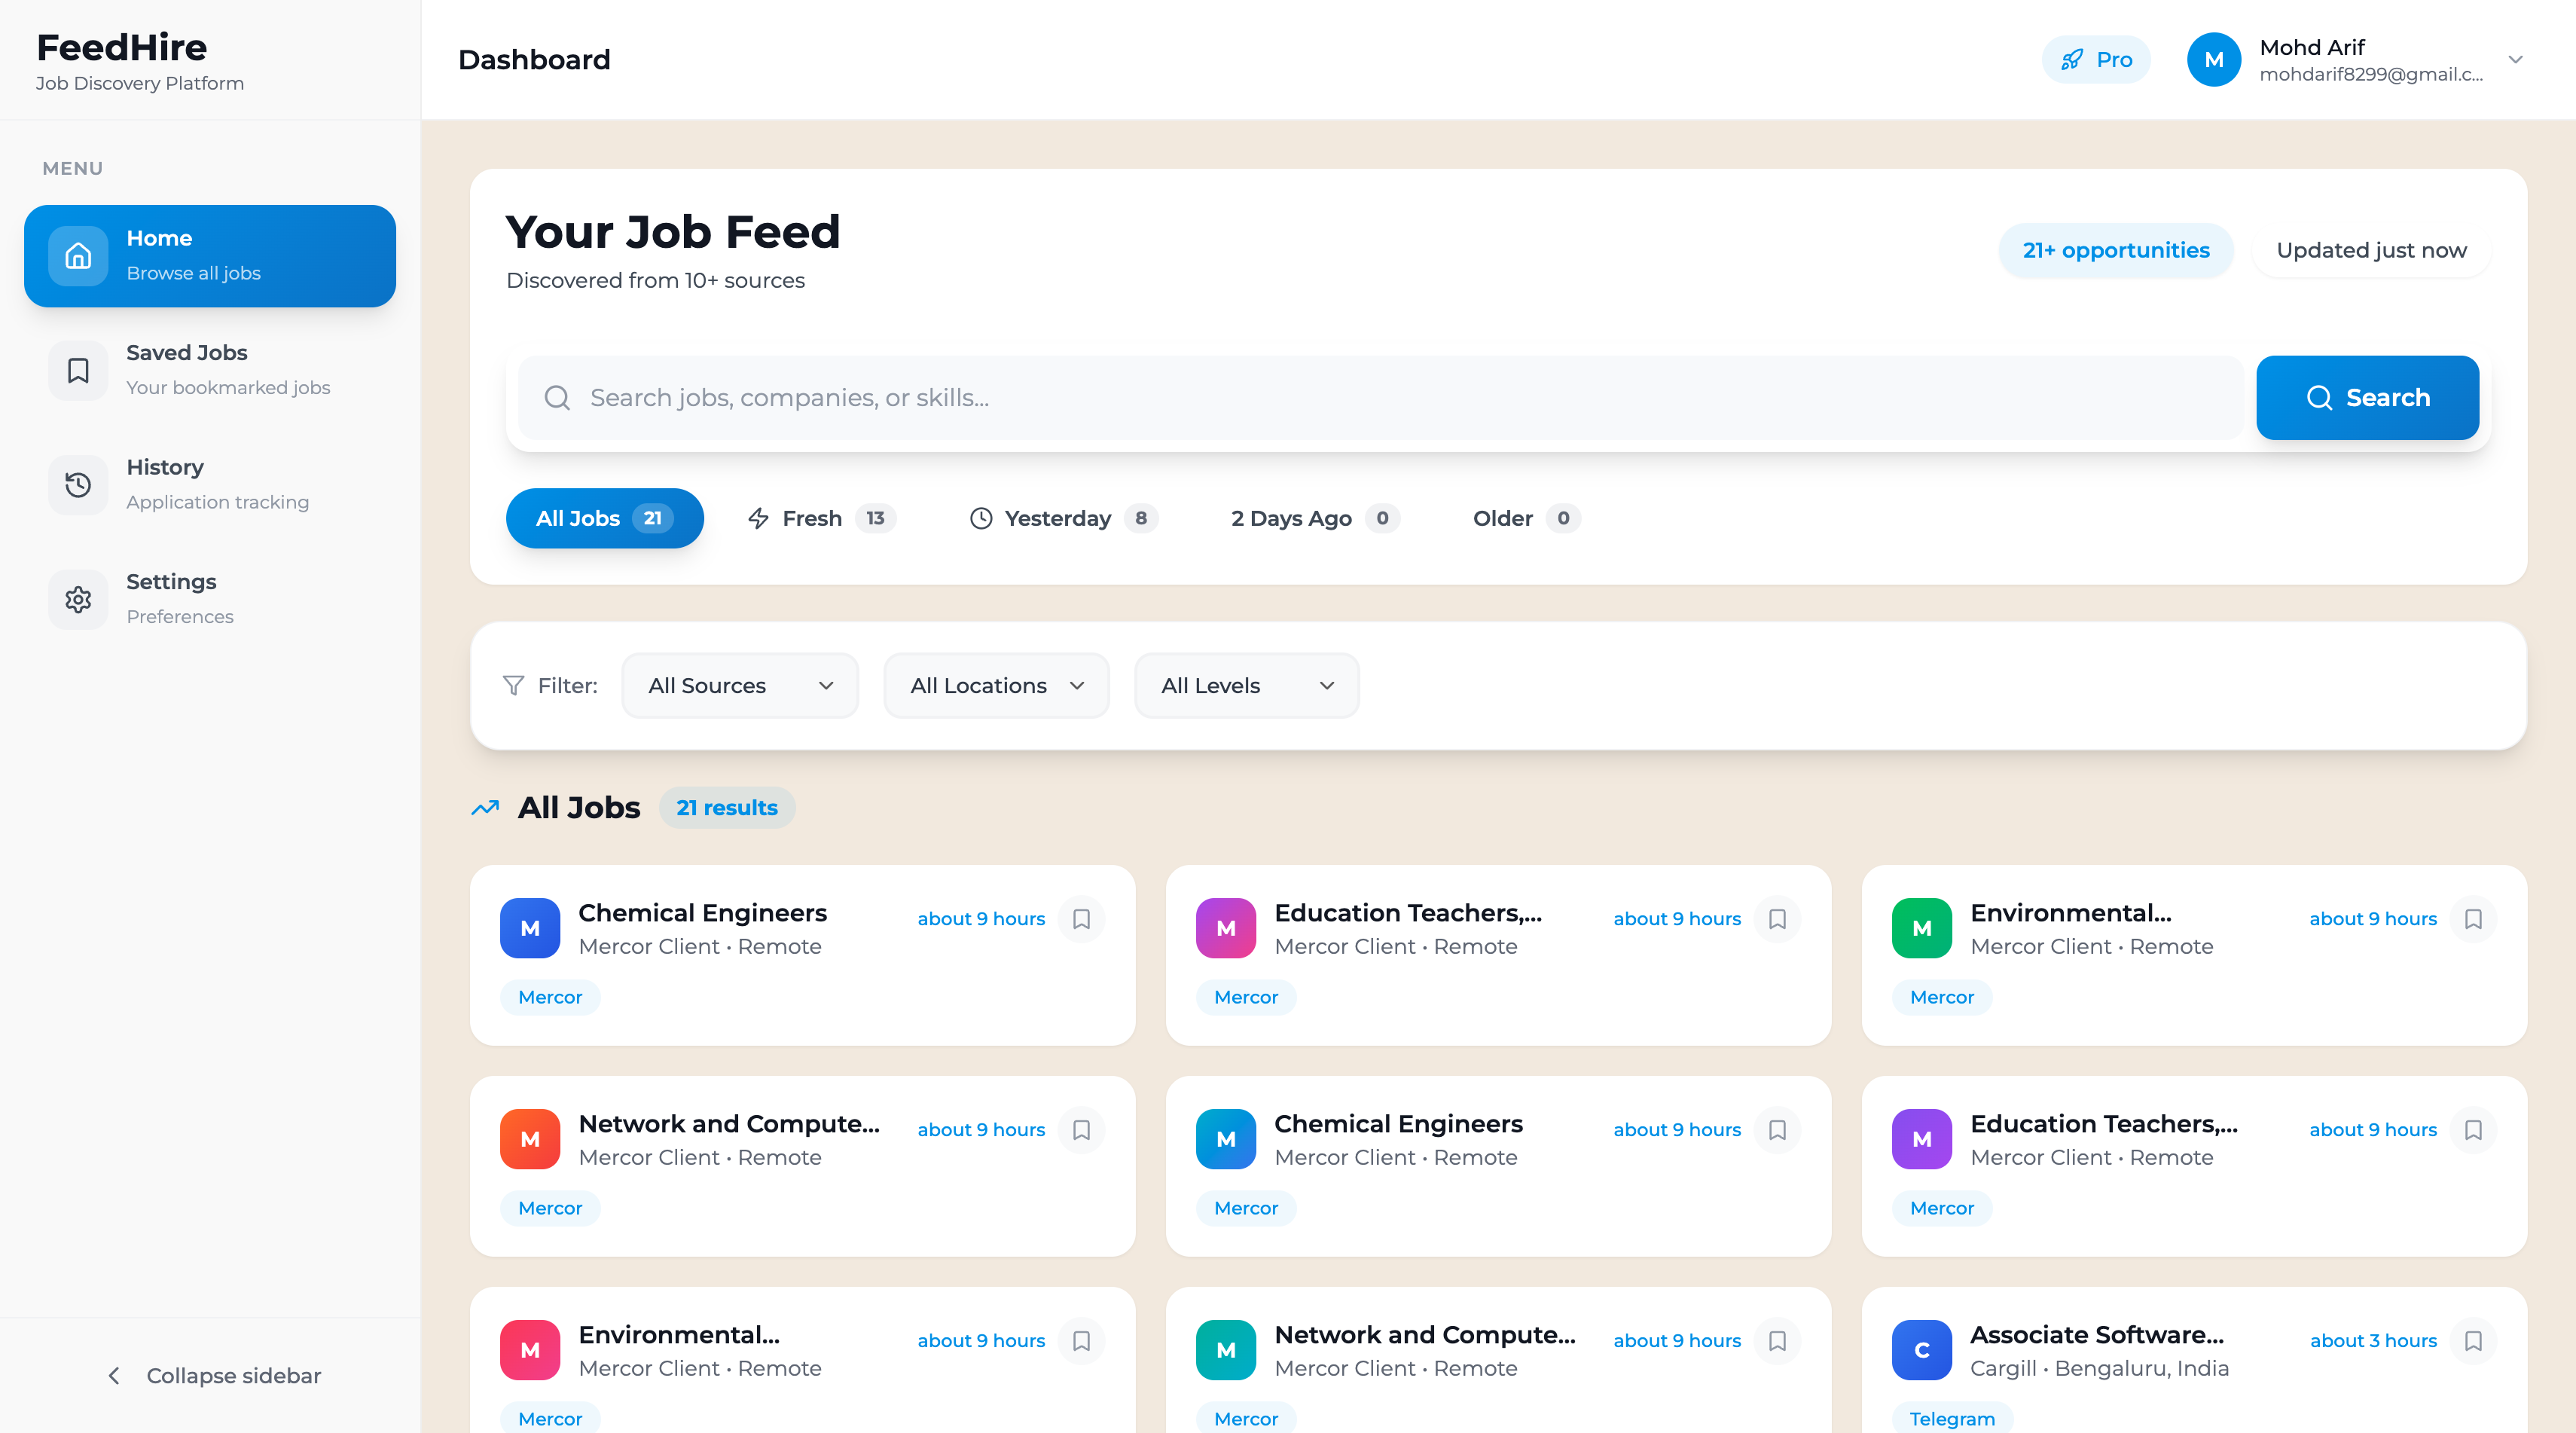The height and width of the screenshot is (1433, 2576).
Task: Expand the All Locations filter
Action: tap(996, 685)
